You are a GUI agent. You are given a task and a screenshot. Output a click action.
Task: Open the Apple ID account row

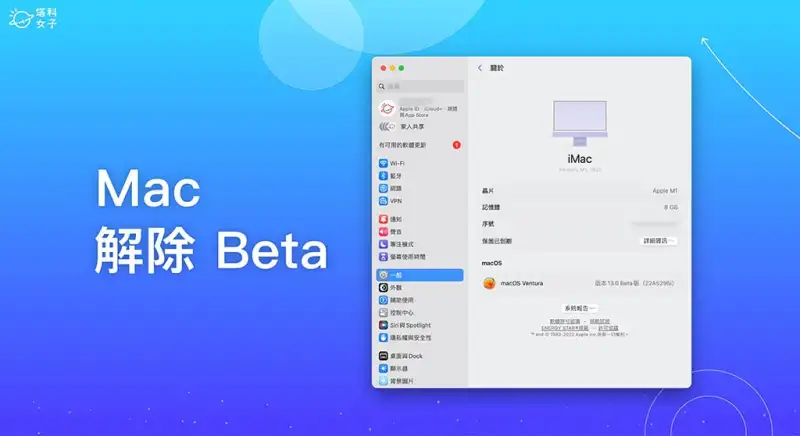click(x=419, y=108)
